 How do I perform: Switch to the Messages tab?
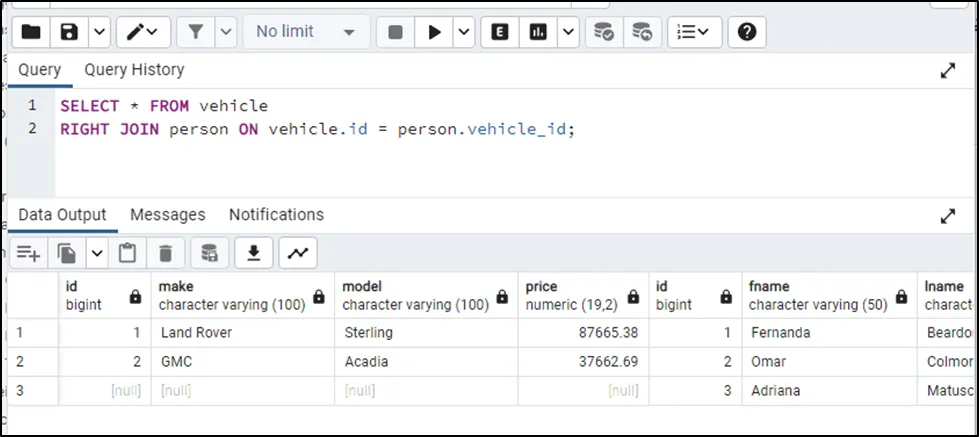[x=167, y=215]
